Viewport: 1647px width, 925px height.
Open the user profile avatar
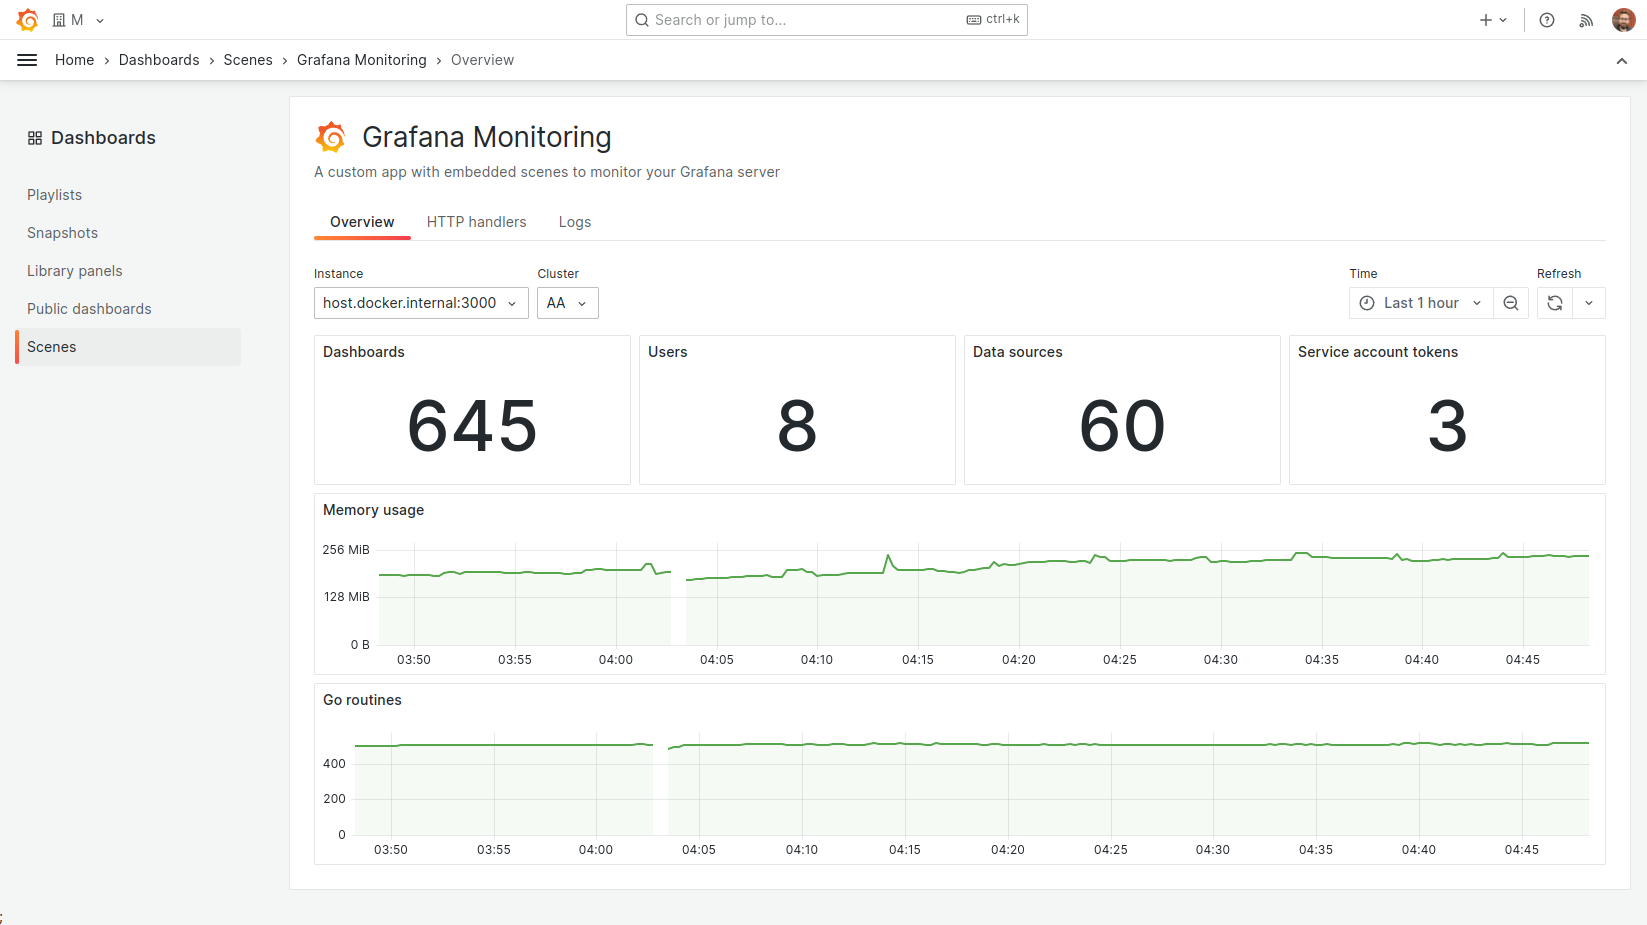click(x=1623, y=19)
